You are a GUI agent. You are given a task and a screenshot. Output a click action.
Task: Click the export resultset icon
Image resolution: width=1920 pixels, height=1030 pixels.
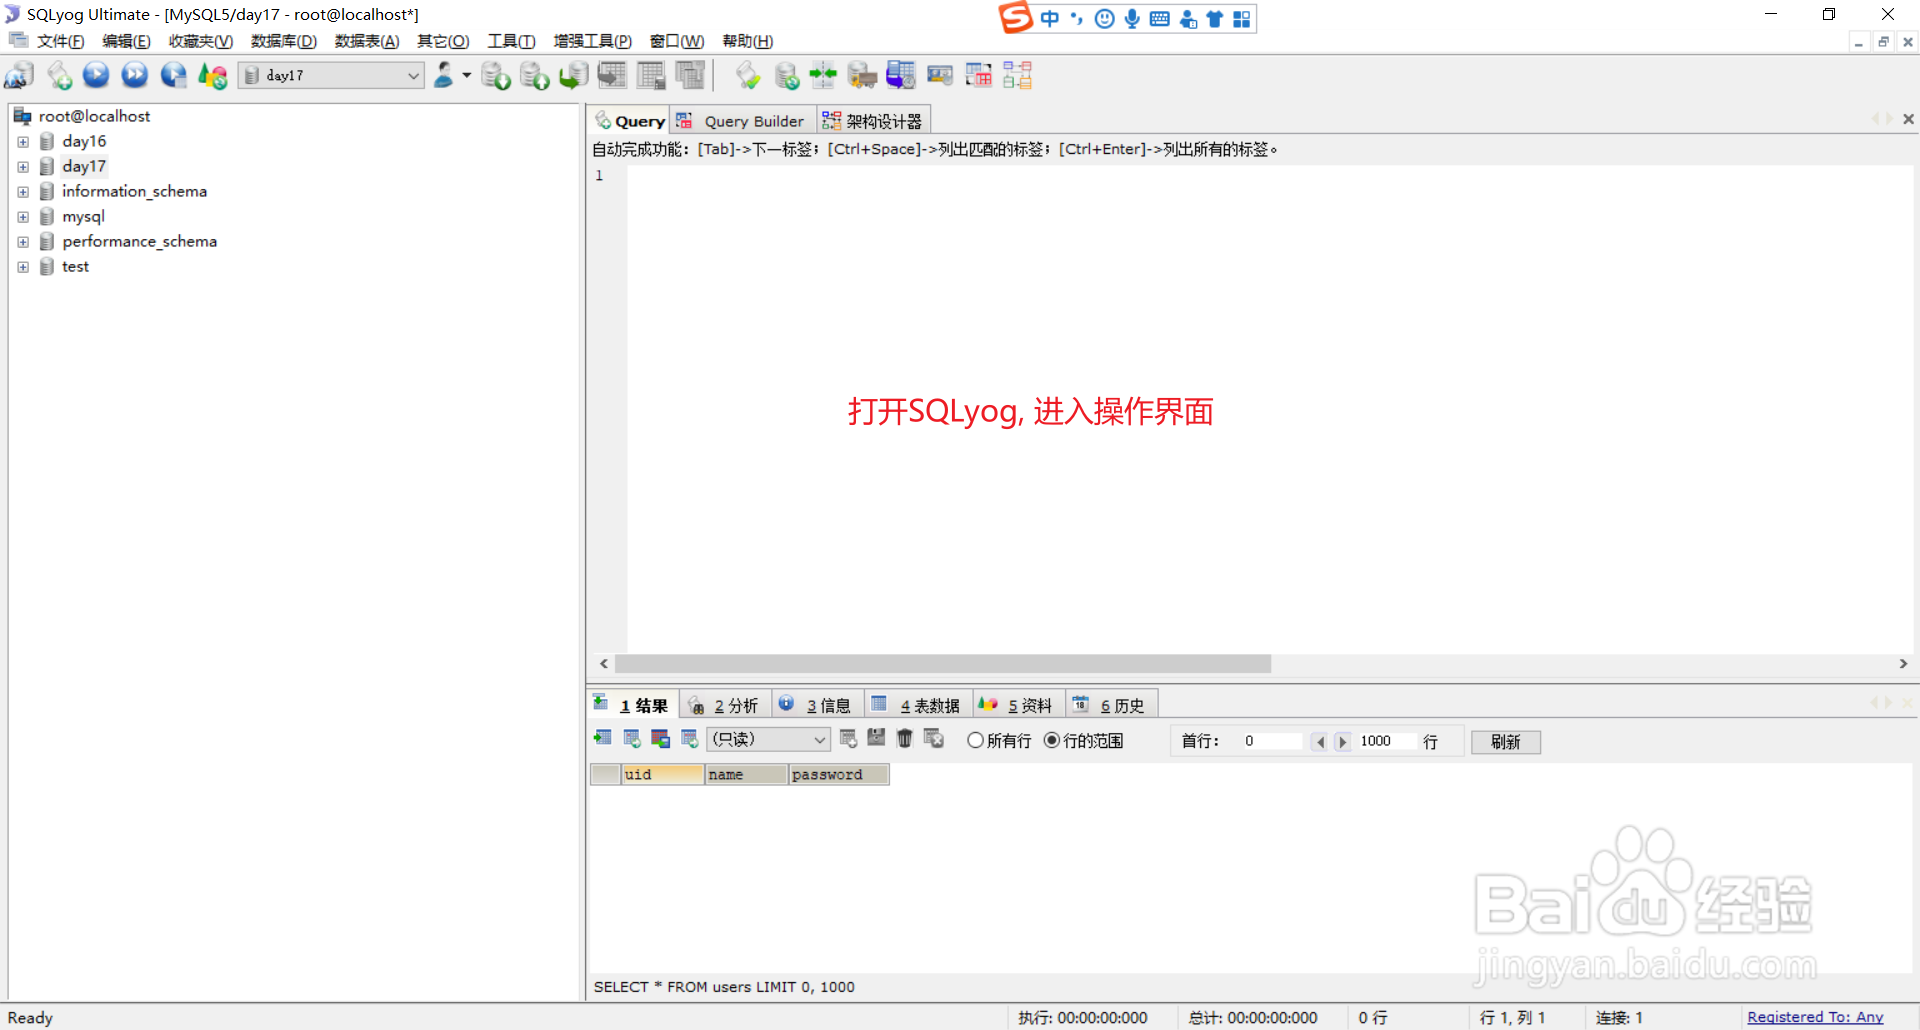[x=602, y=738]
